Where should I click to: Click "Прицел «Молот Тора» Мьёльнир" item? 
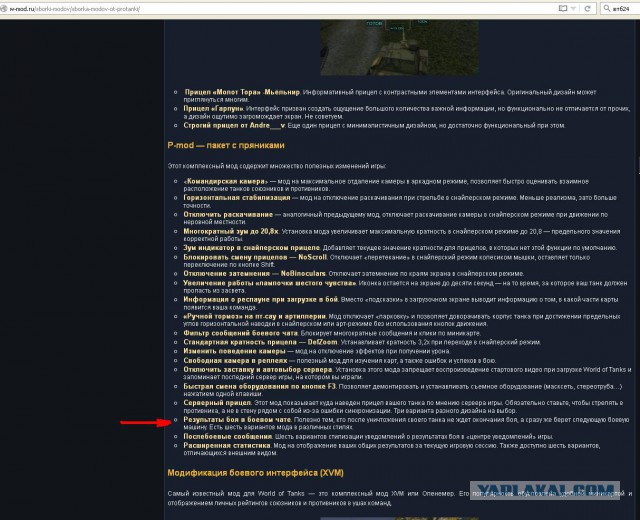coord(242,92)
